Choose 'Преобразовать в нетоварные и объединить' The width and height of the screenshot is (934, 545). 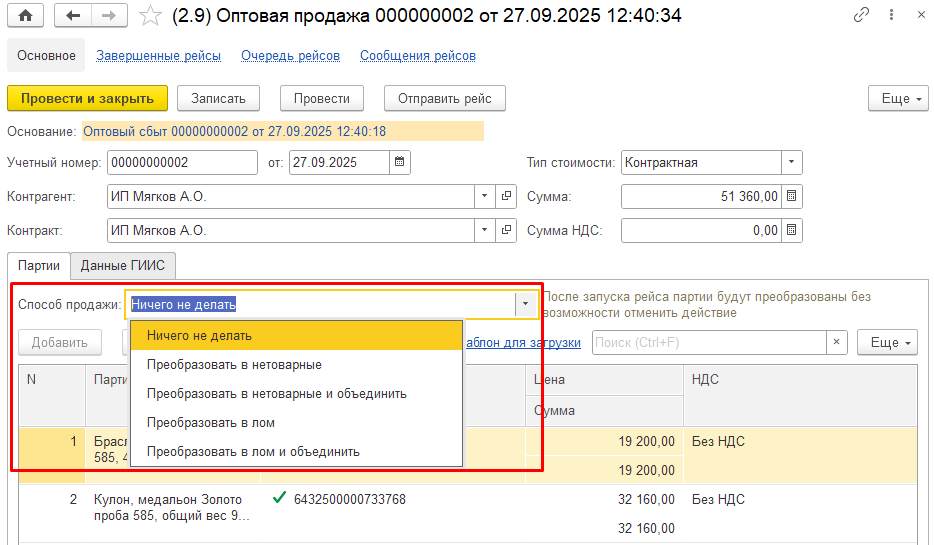tap(276, 394)
